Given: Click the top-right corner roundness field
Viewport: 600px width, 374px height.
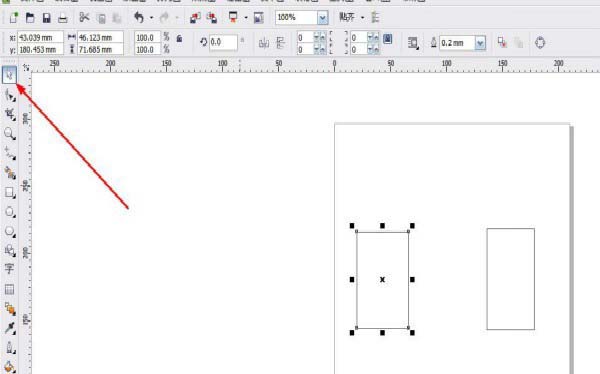Looking at the screenshot, I should pos(359,38).
